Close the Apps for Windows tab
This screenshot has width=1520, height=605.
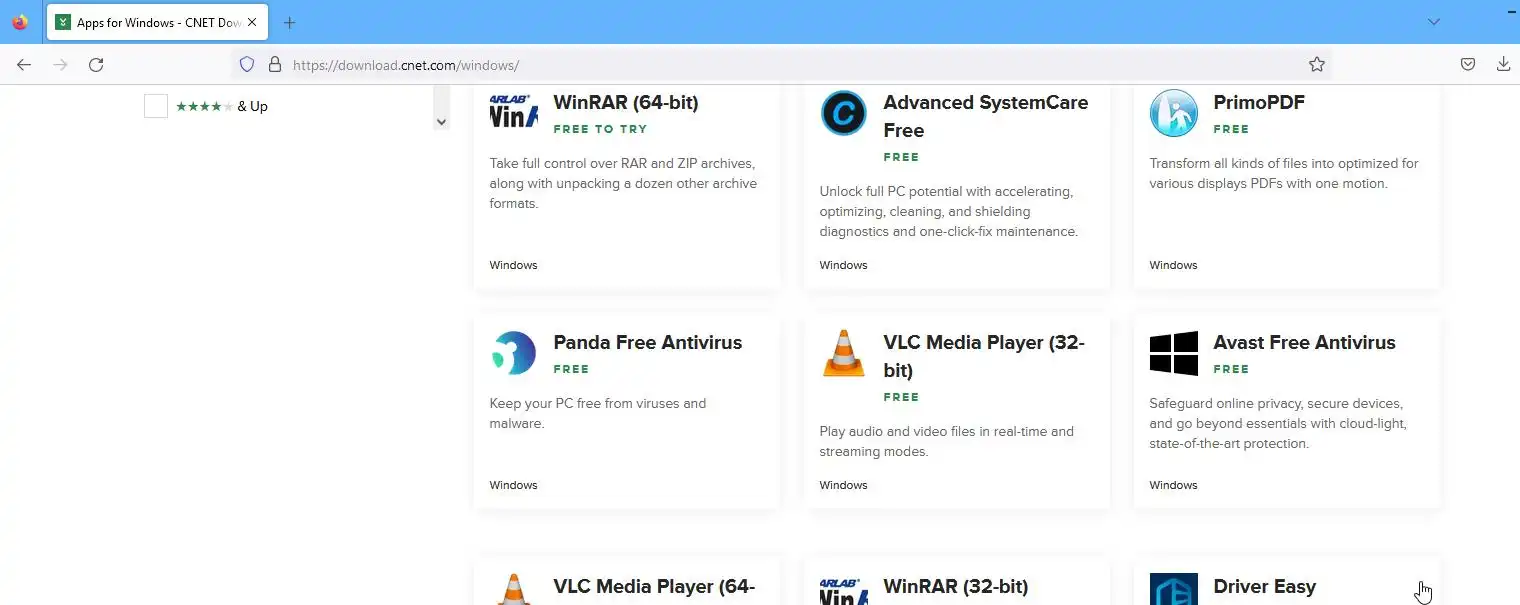point(252,22)
